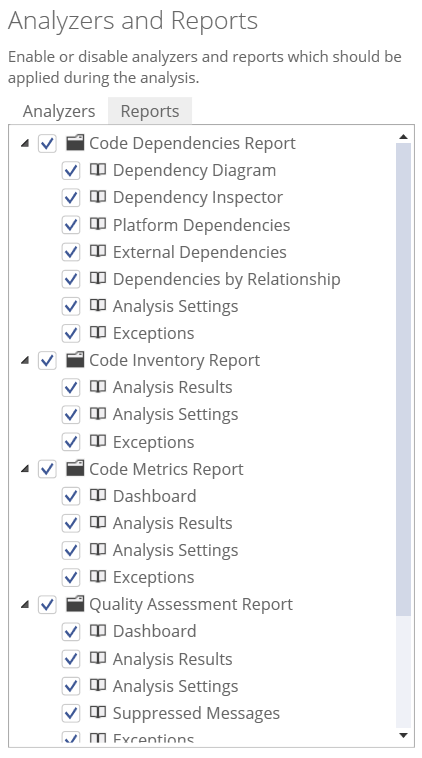Disable the External Dependencies report checkbox
The width and height of the screenshot is (422, 758).
point(71,252)
